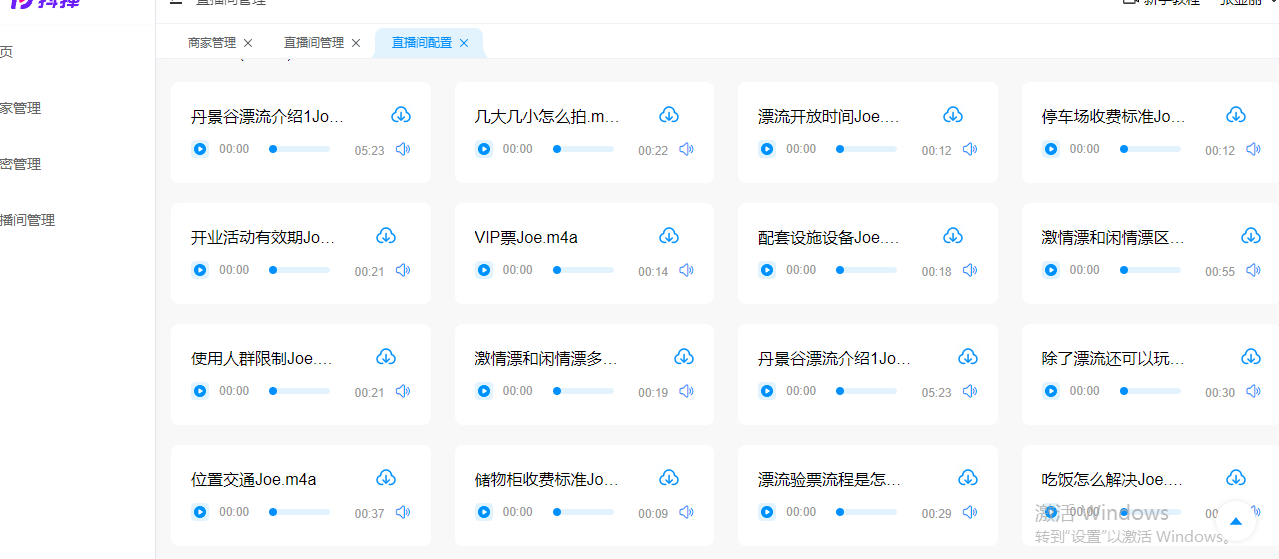Click the 配套设施设备Joe progress slider
This screenshot has height=559, width=1279.
(866, 270)
